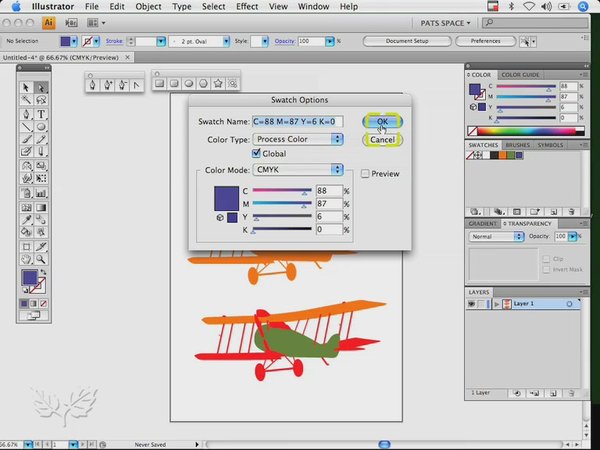Click New Swatch icon in Swatches panel

[553, 212]
